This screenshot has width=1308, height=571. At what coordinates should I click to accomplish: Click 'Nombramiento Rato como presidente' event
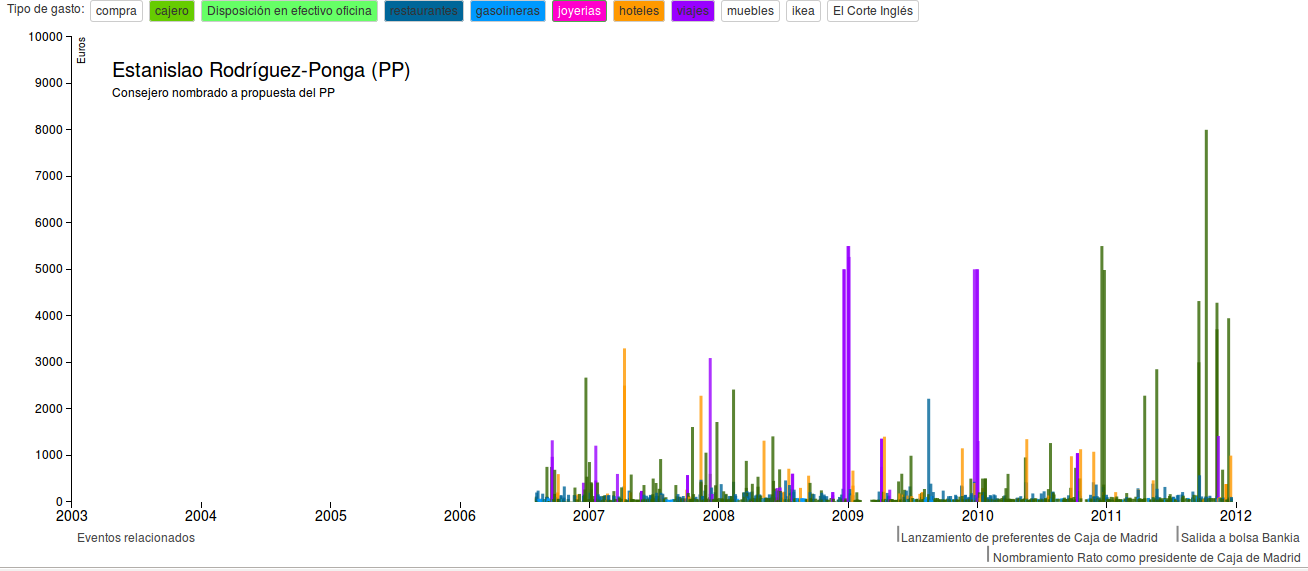pyautogui.click(x=1146, y=558)
